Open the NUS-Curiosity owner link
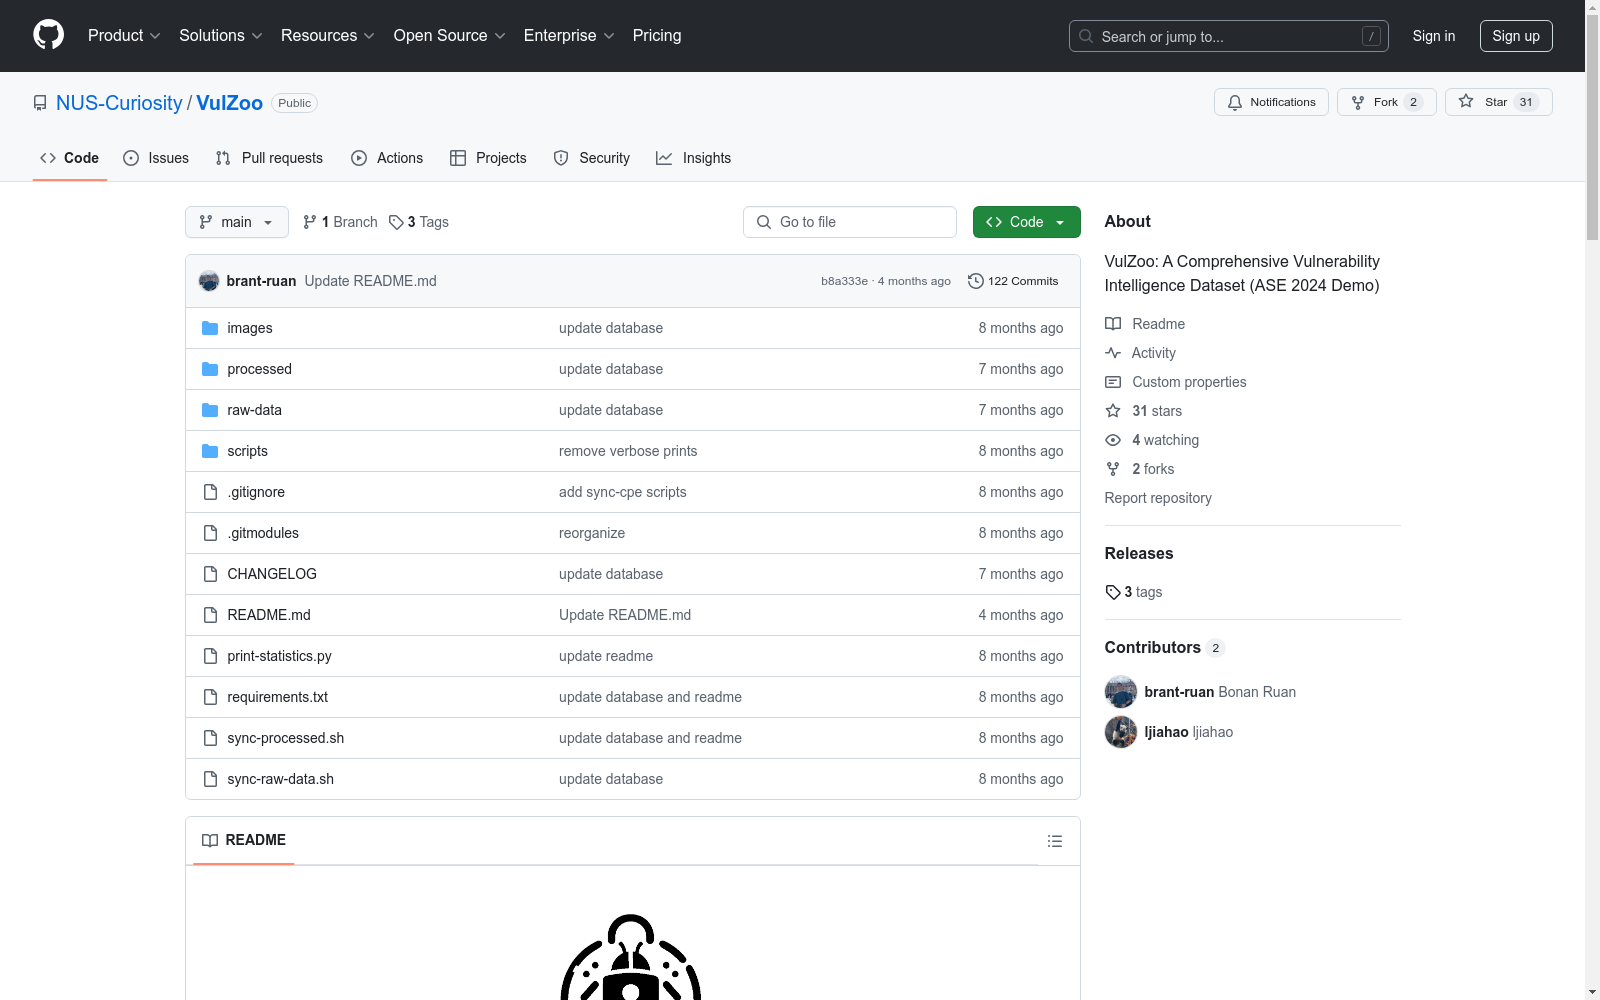This screenshot has width=1600, height=1000. coord(119,103)
